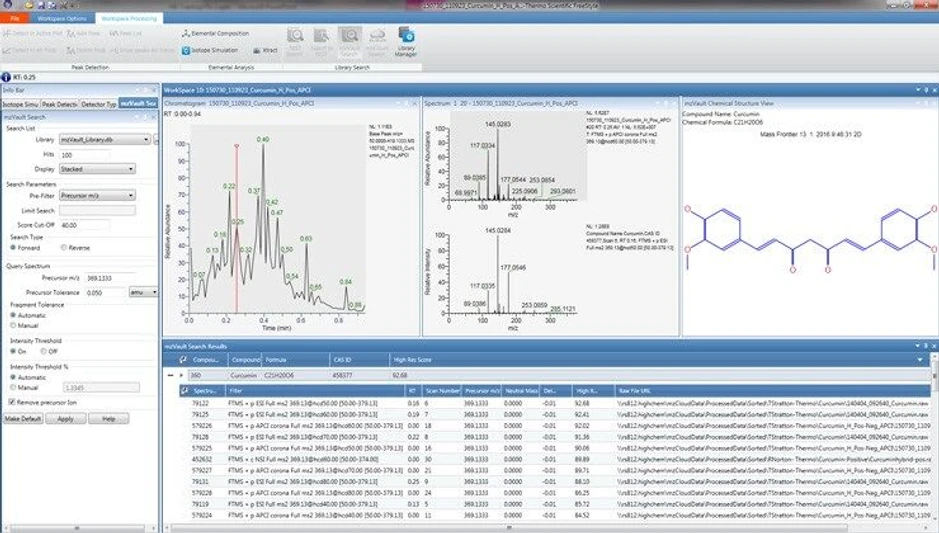939x533 pixels.
Task: Switch to the Peak Detection info tab
Action: coord(59,104)
